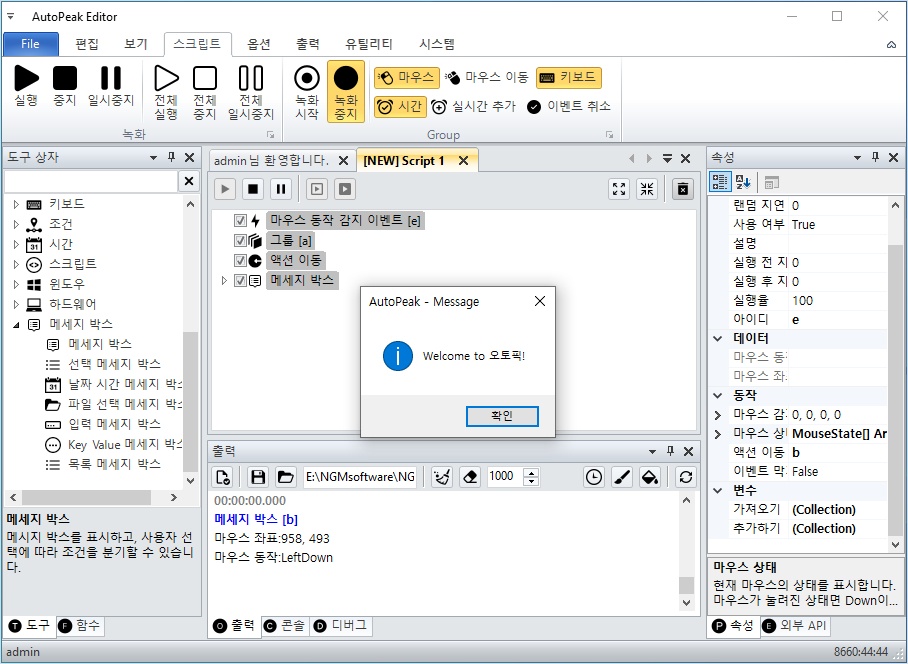Stop the script with 중지 icon
This screenshot has width=908, height=664.
click(65, 85)
